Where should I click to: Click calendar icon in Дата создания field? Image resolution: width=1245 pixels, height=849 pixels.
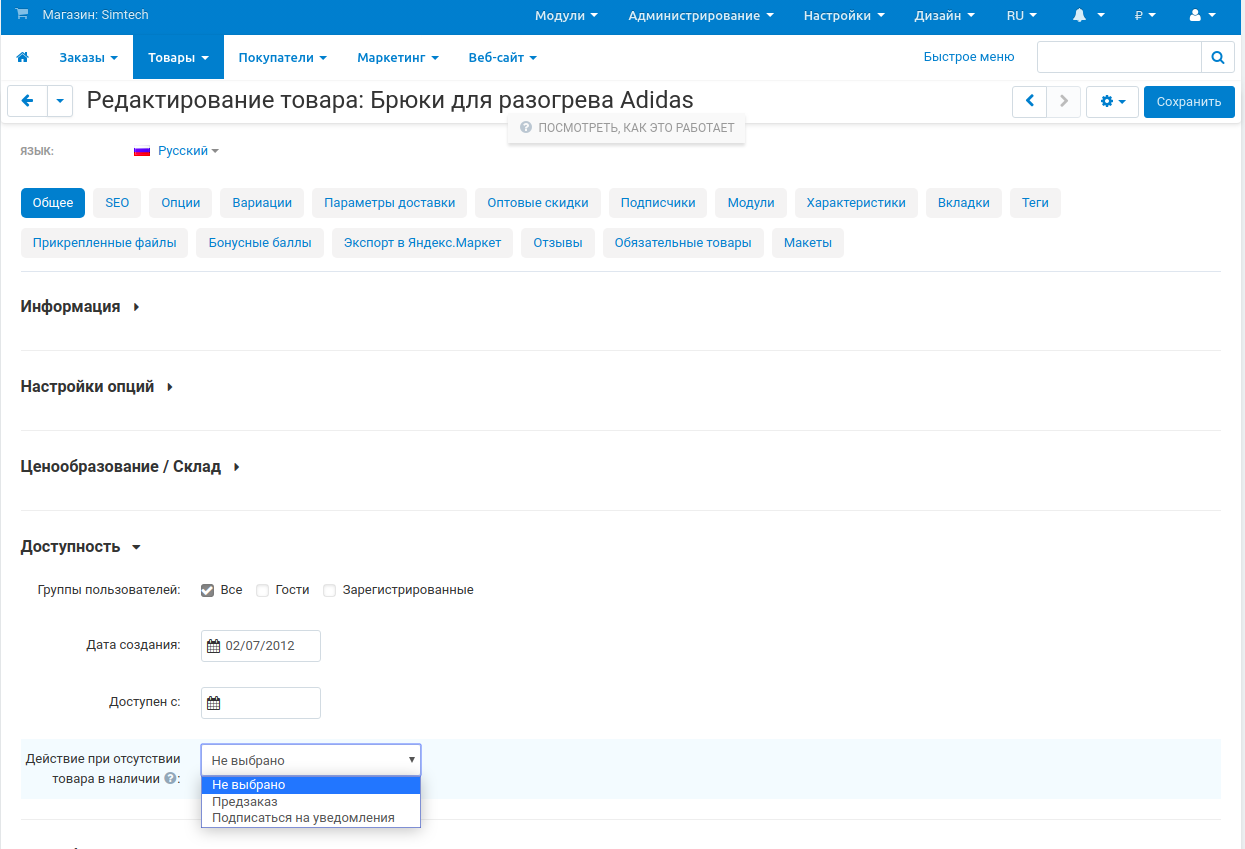pos(213,646)
